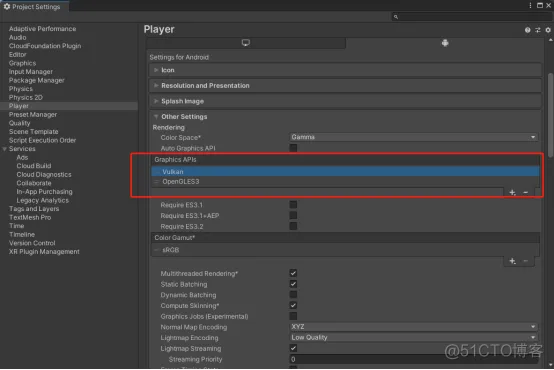
Task: Open the Player preset selector icon
Action: 537,30
